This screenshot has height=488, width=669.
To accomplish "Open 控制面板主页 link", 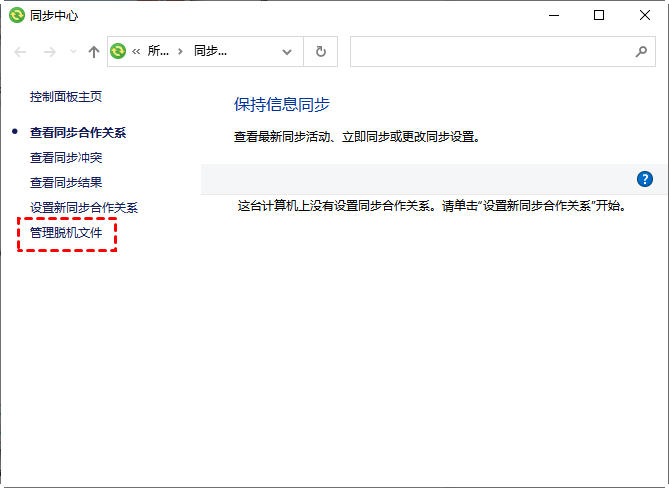I will coord(66,97).
